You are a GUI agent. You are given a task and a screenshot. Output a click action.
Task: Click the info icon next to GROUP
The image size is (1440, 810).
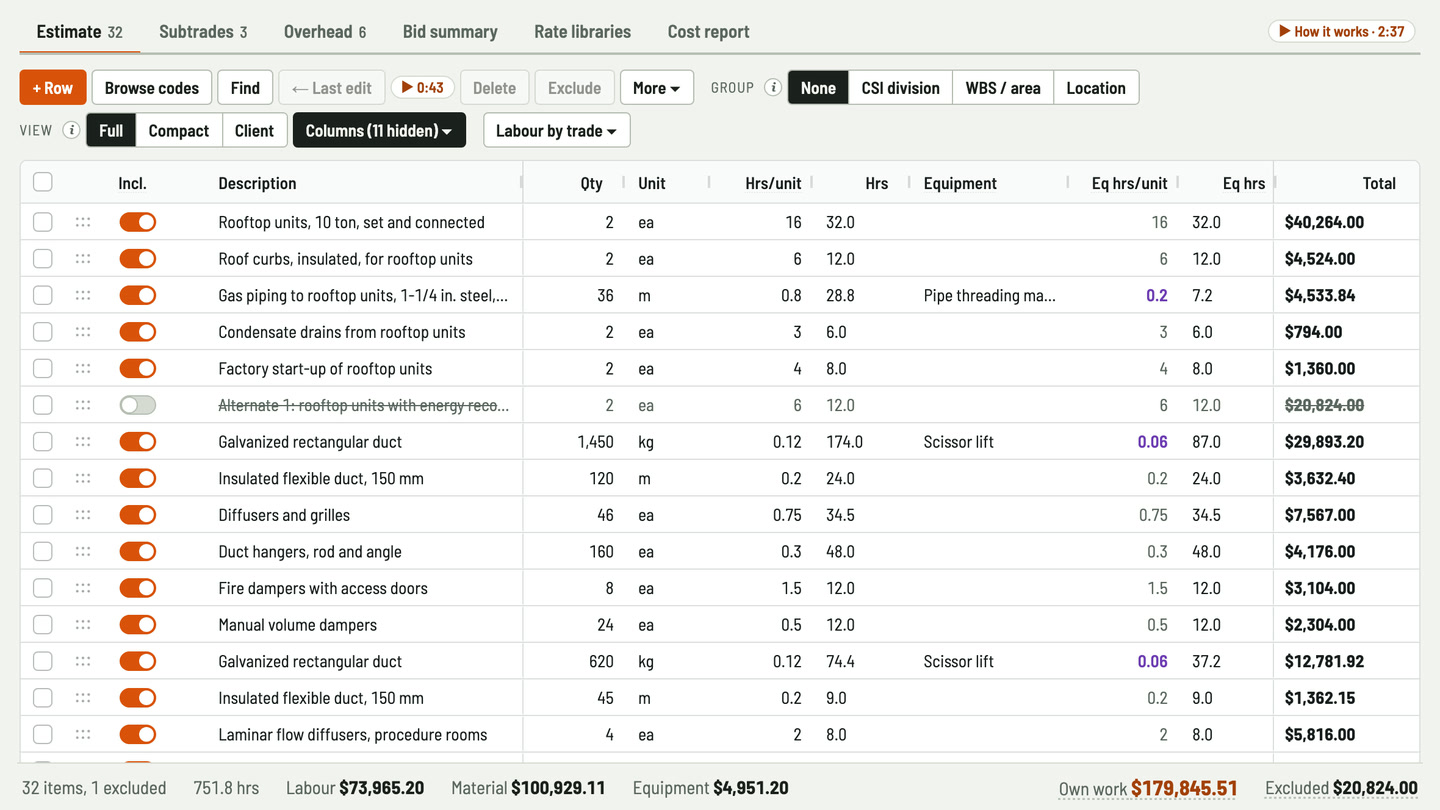[772, 87]
